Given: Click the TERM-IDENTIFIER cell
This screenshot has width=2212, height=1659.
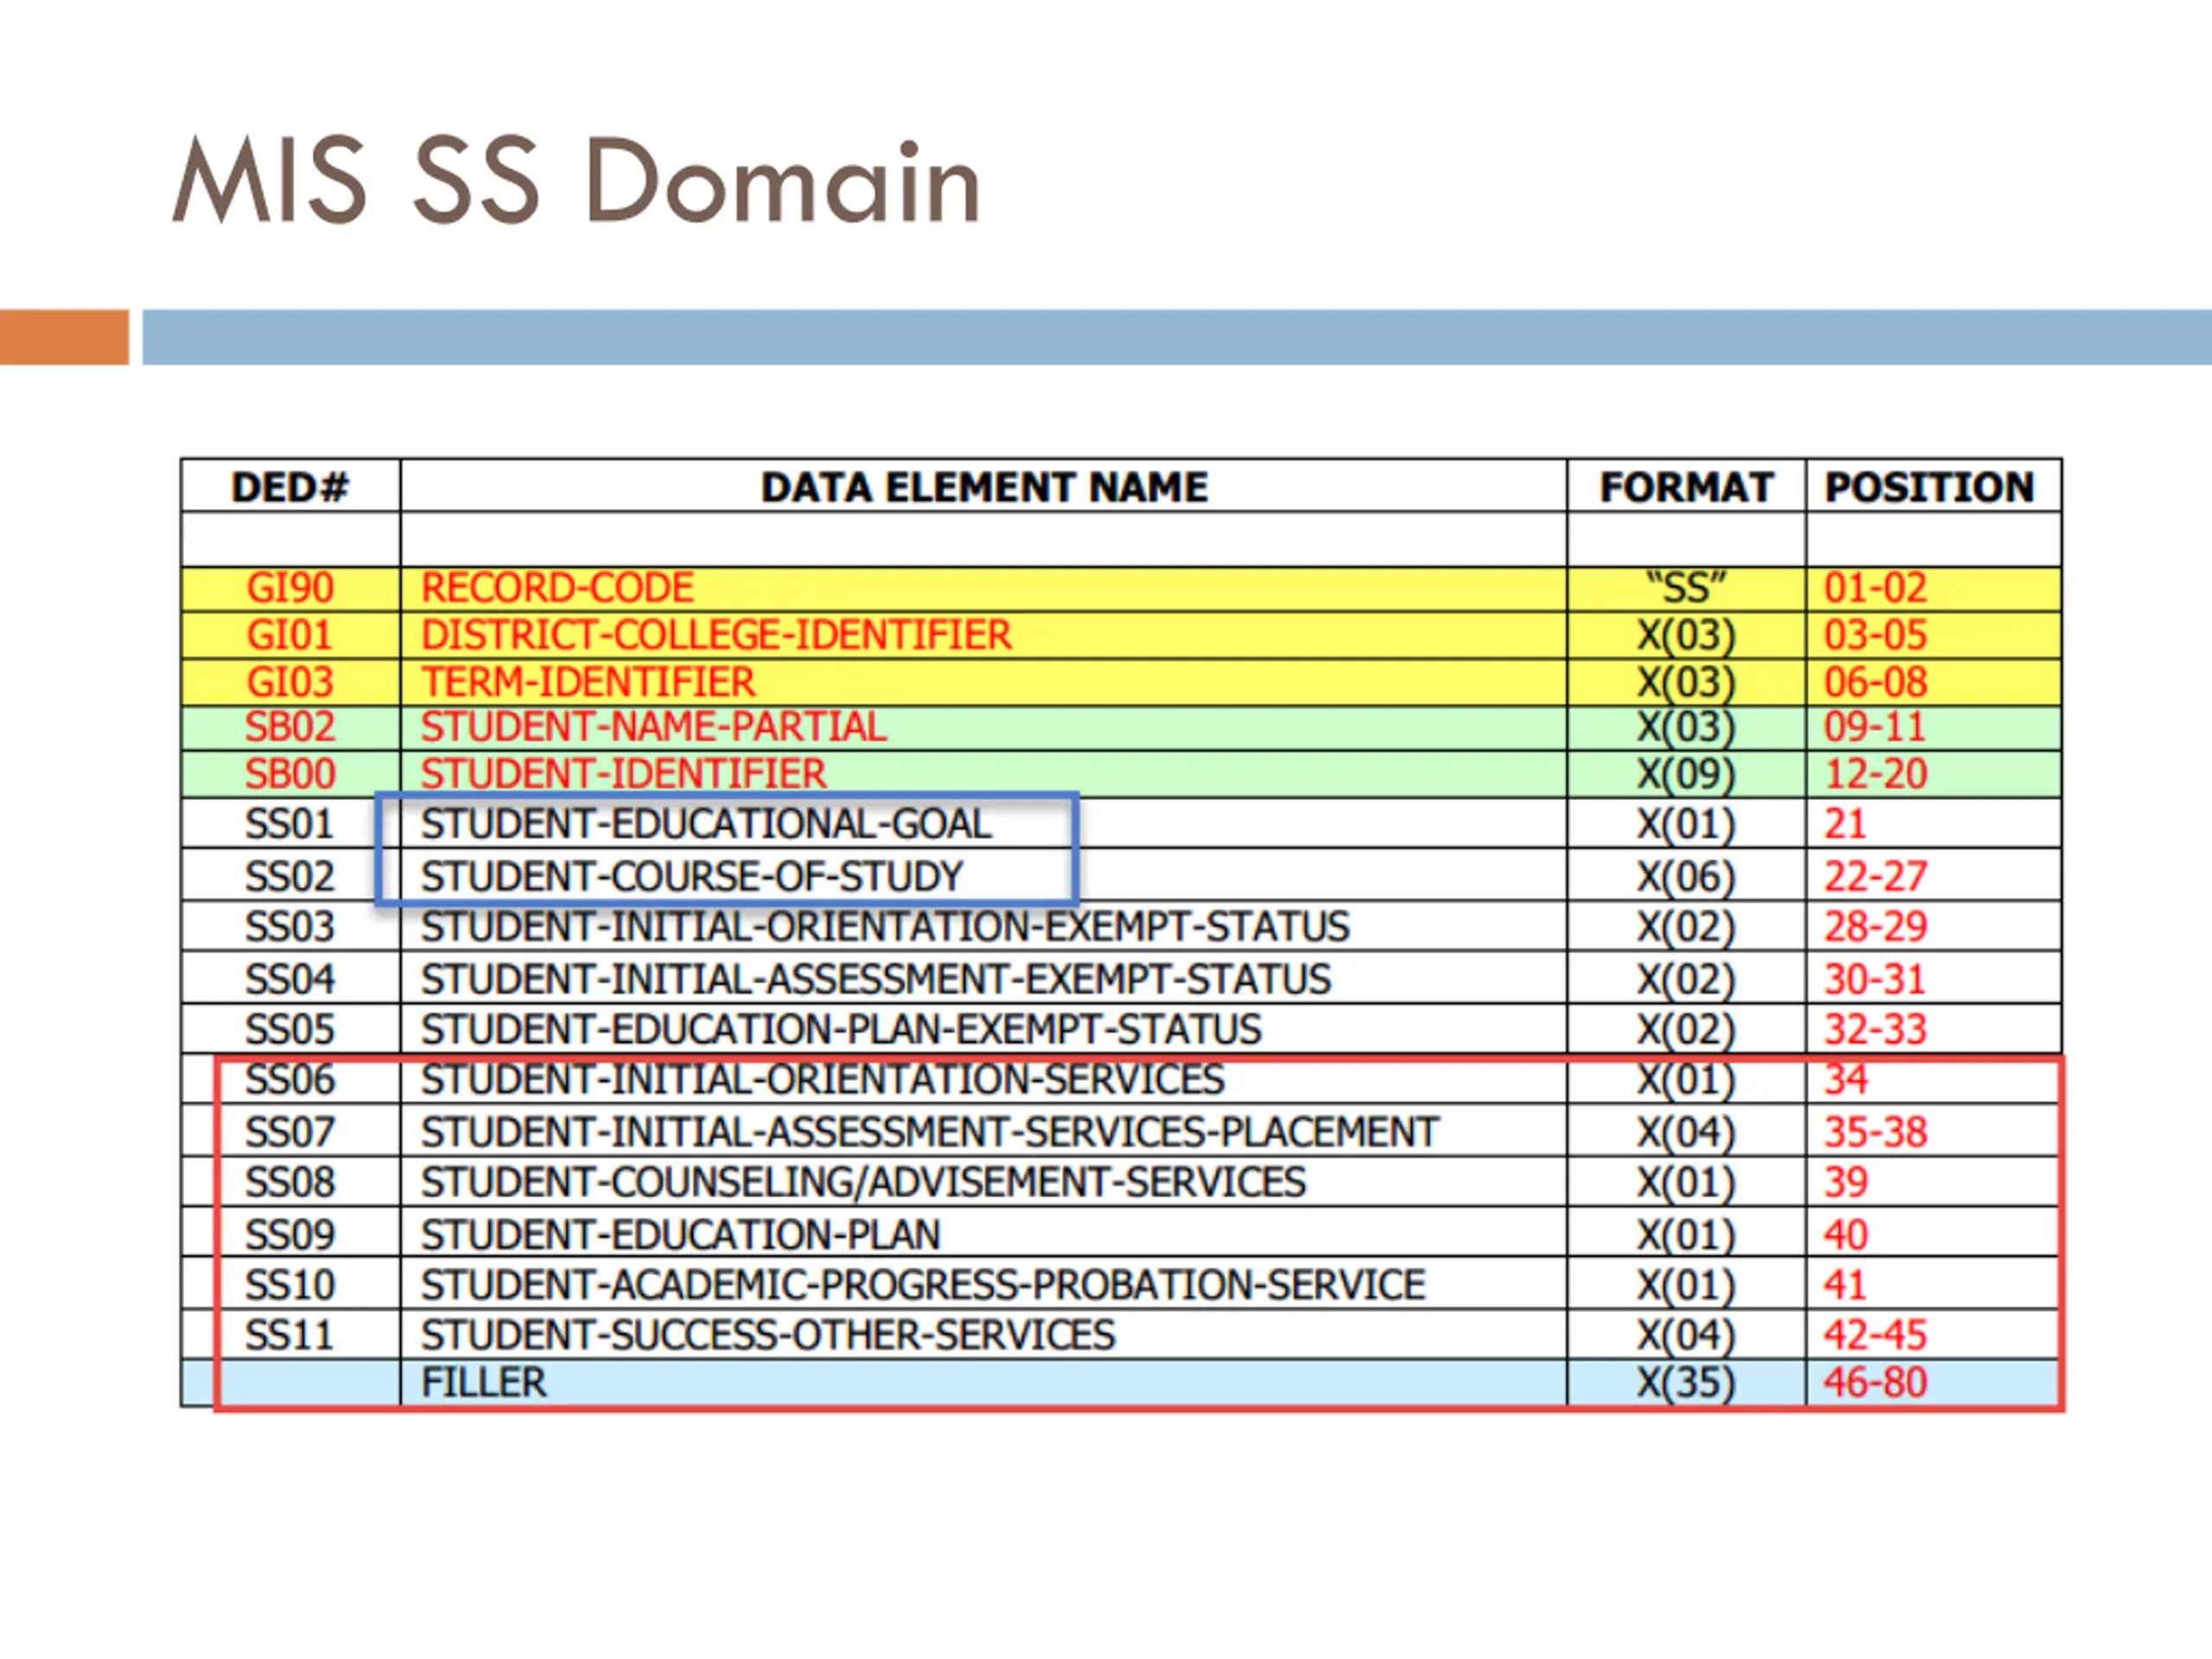Looking at the screenshot, I should [588, 682].
